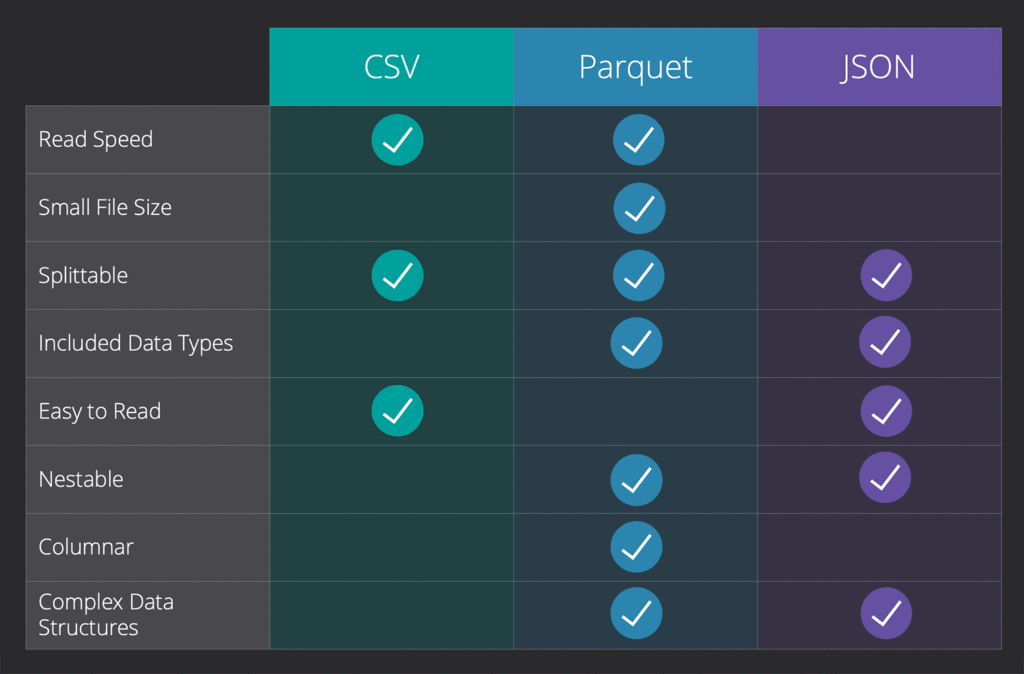
Task: Select the Parquet column header
Action: (x=635, y=67)
